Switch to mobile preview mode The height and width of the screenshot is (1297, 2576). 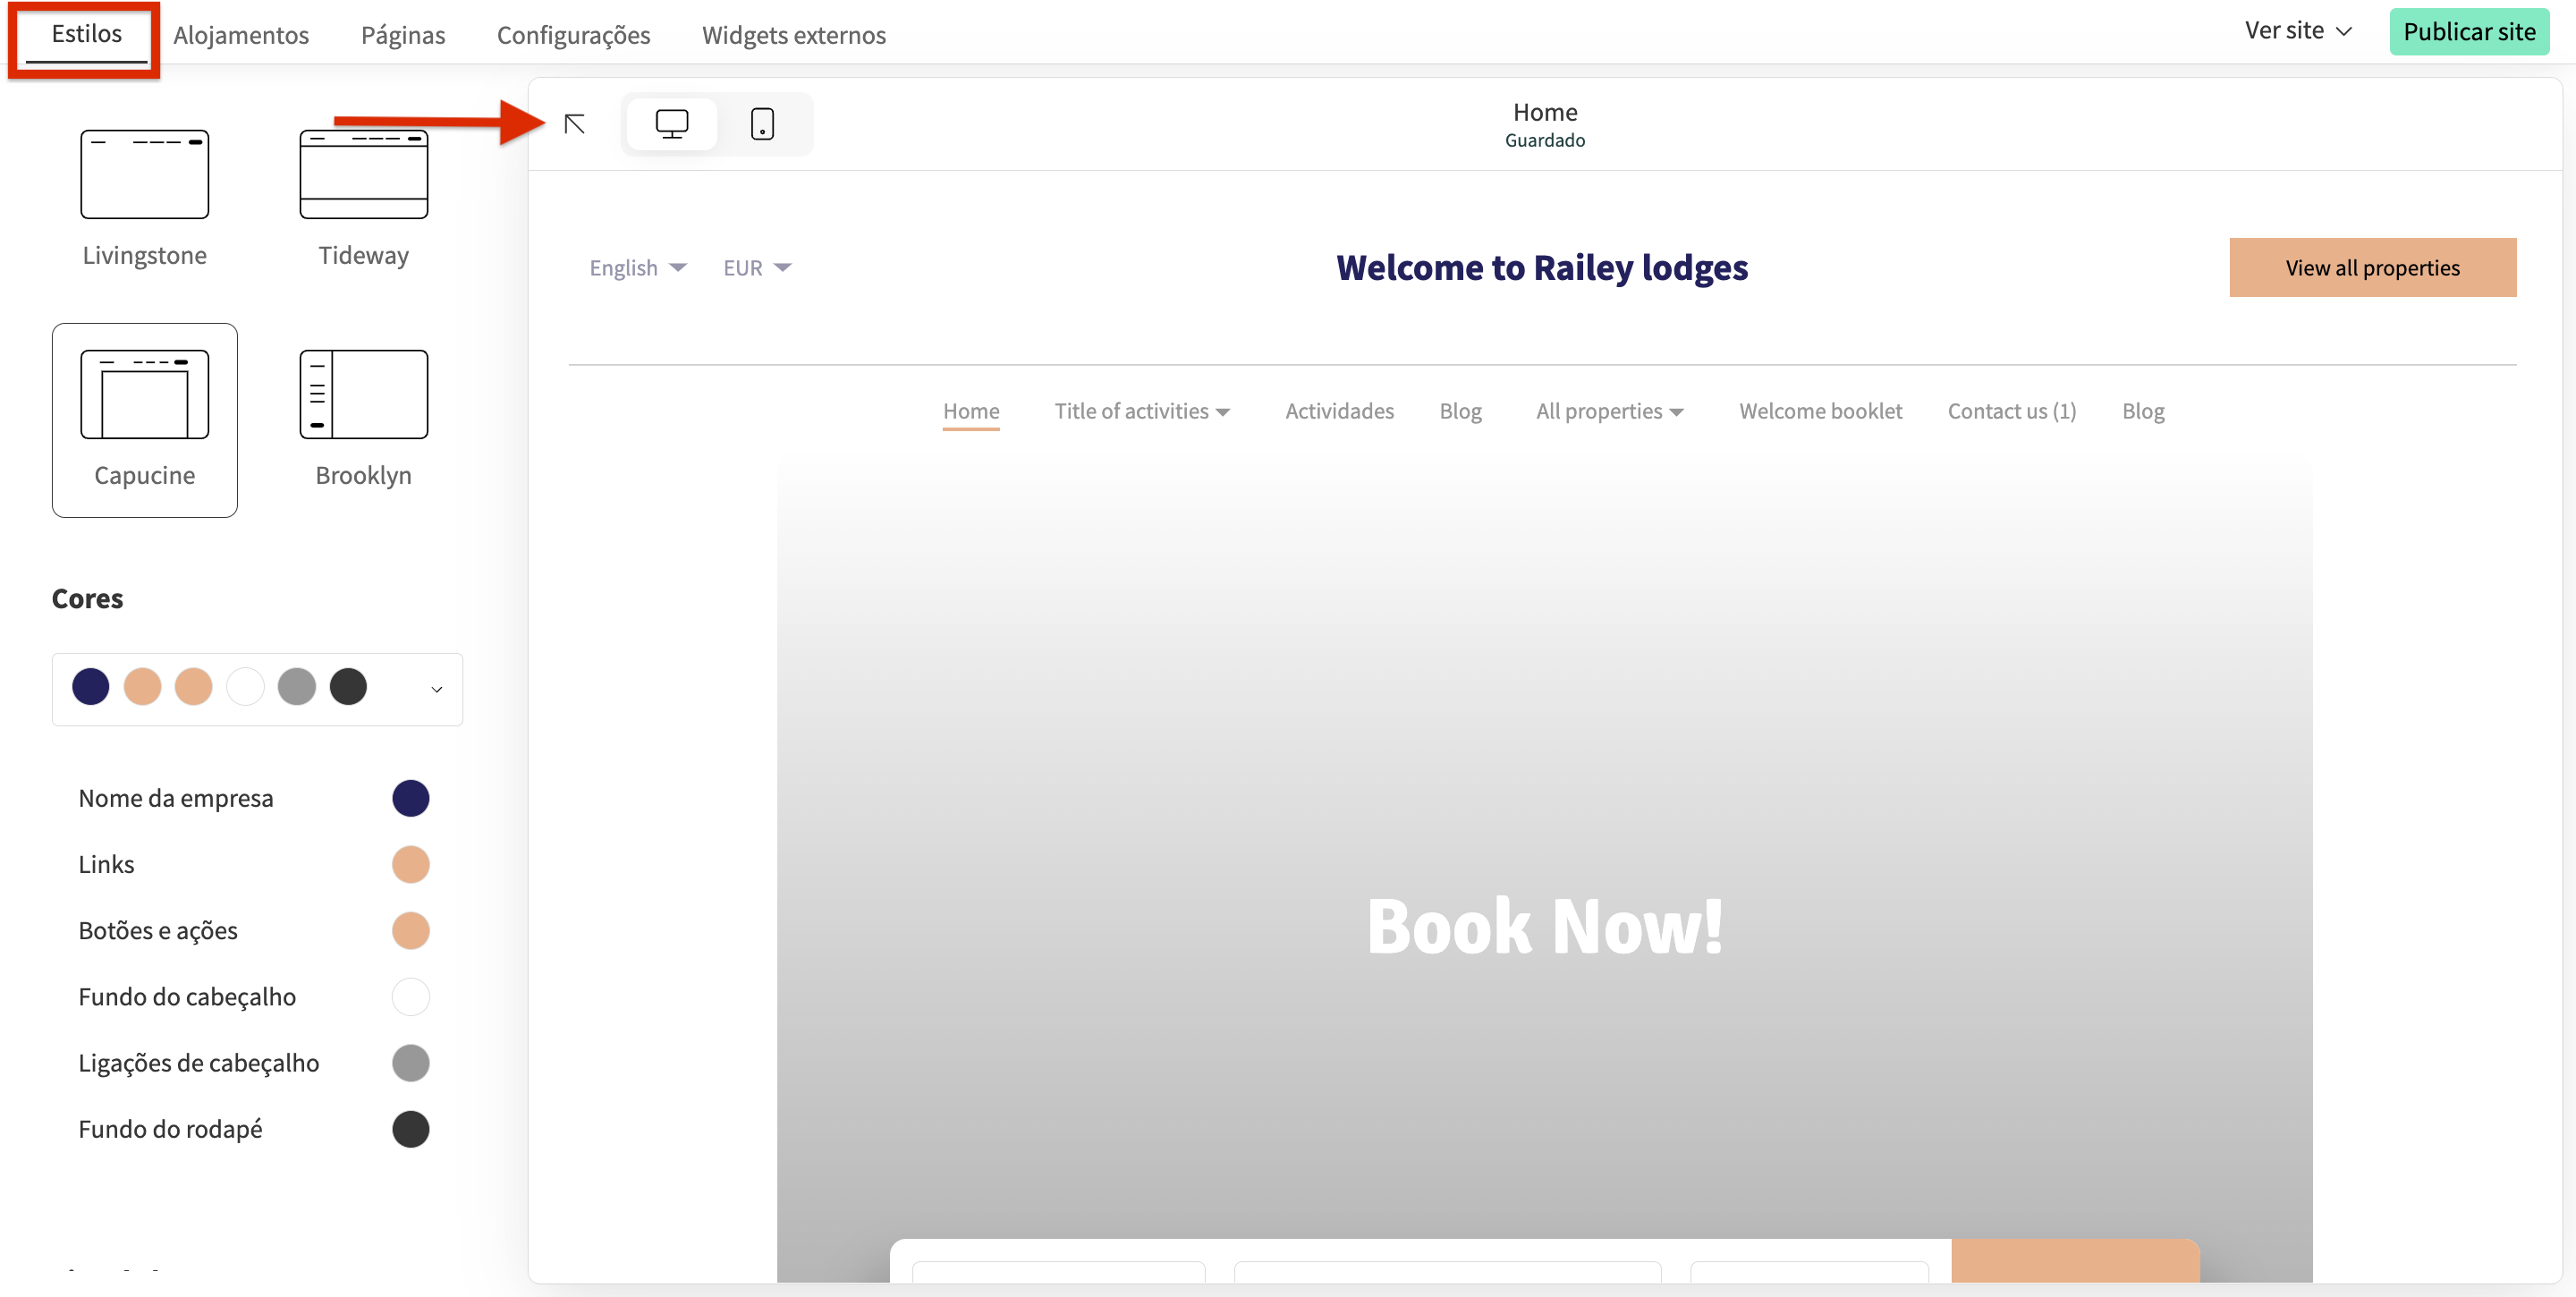tap(762, 124)
